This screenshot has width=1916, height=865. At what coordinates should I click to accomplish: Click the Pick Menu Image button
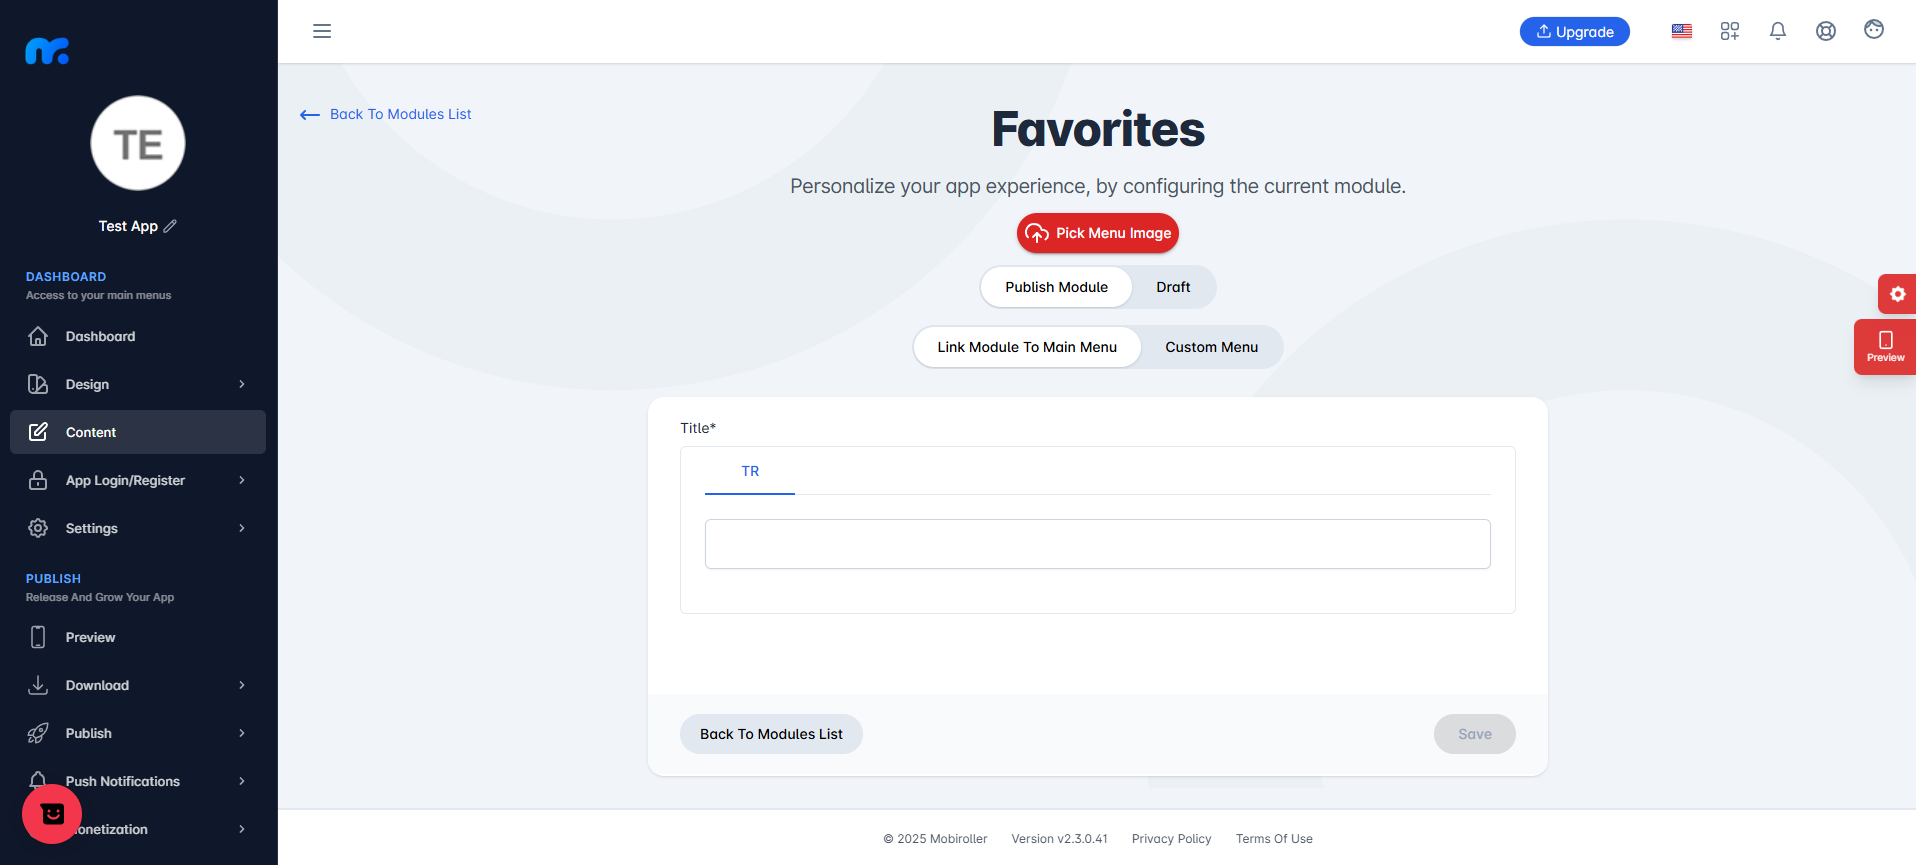(1098, 233)
